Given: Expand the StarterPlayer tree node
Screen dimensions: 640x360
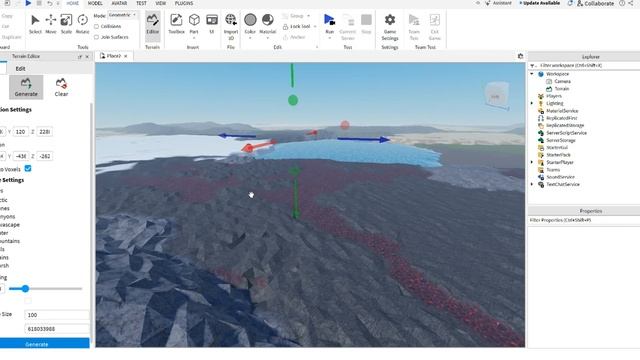Looking at the screenshot, I should (x=532, y=162).
